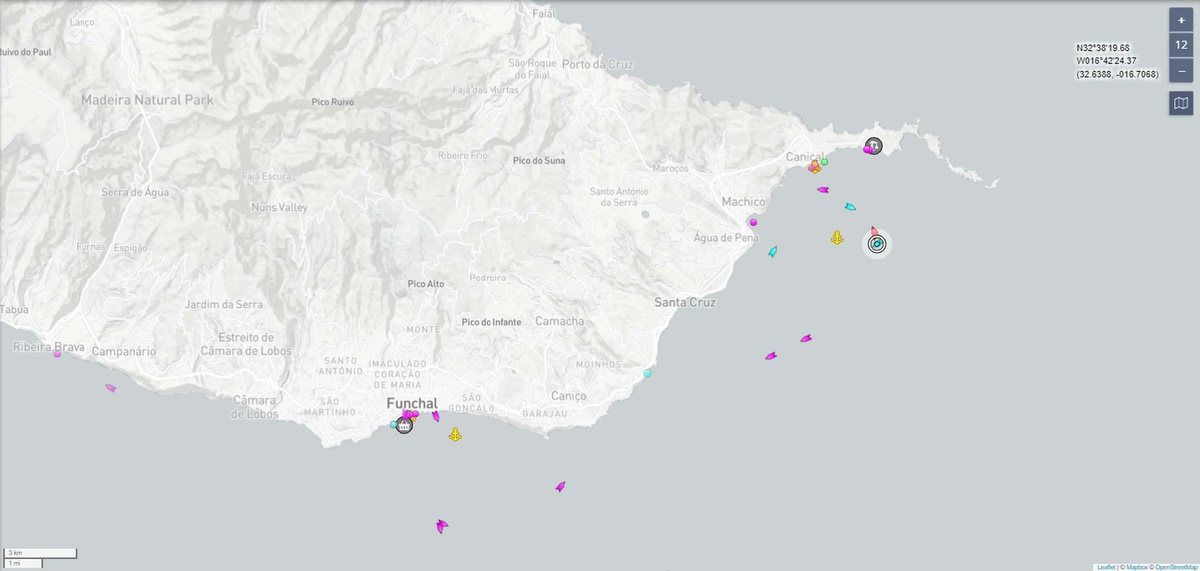Open the OpenStreetMap attribution link
Image resolution: width=1200 pixels, height=571 pixels.
point(1175,567)
